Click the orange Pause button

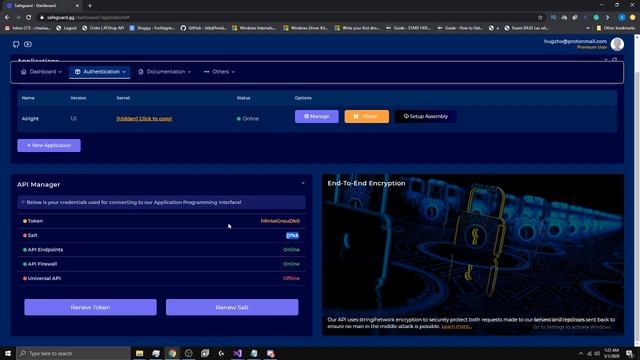tap(367, 116)
